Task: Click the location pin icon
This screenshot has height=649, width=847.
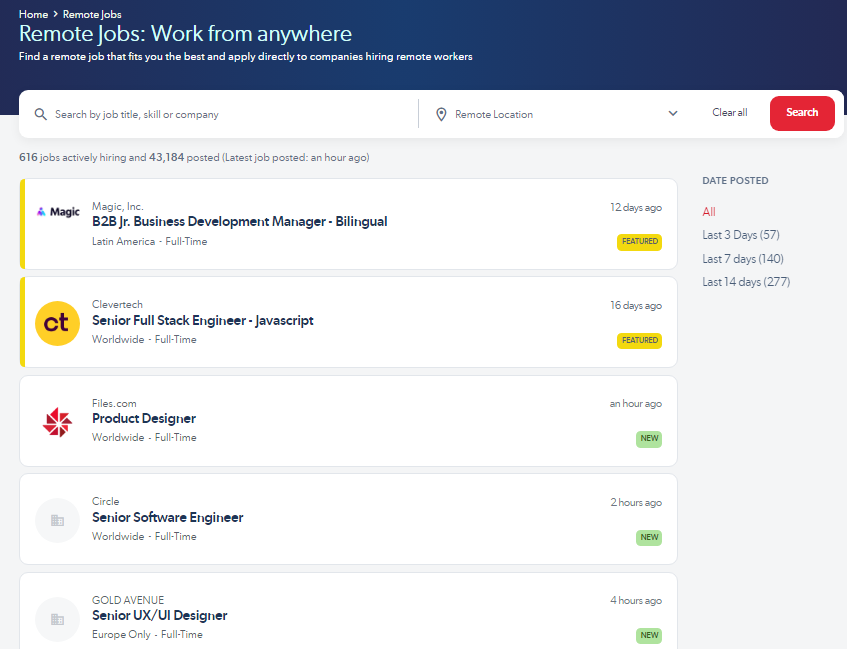Action: pyautogui.click(x=441, y=114)
